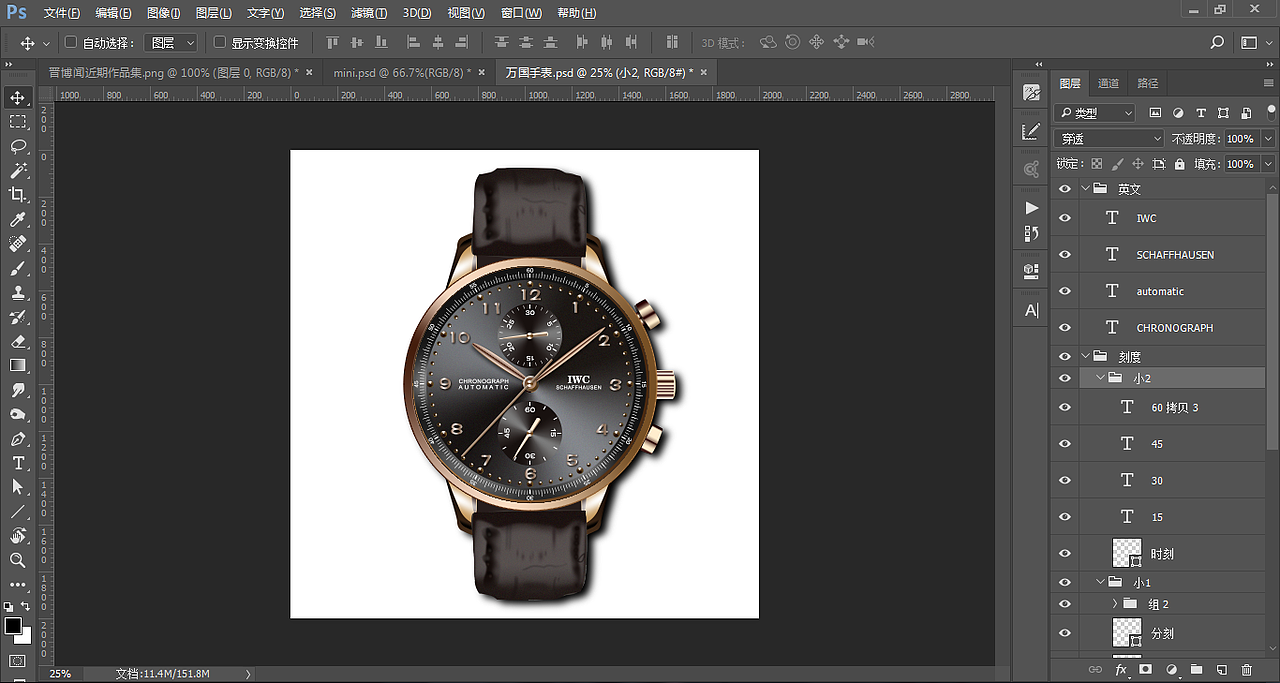
Task: Toggle visibility of 英文 group
Action: coord(1065,189)
